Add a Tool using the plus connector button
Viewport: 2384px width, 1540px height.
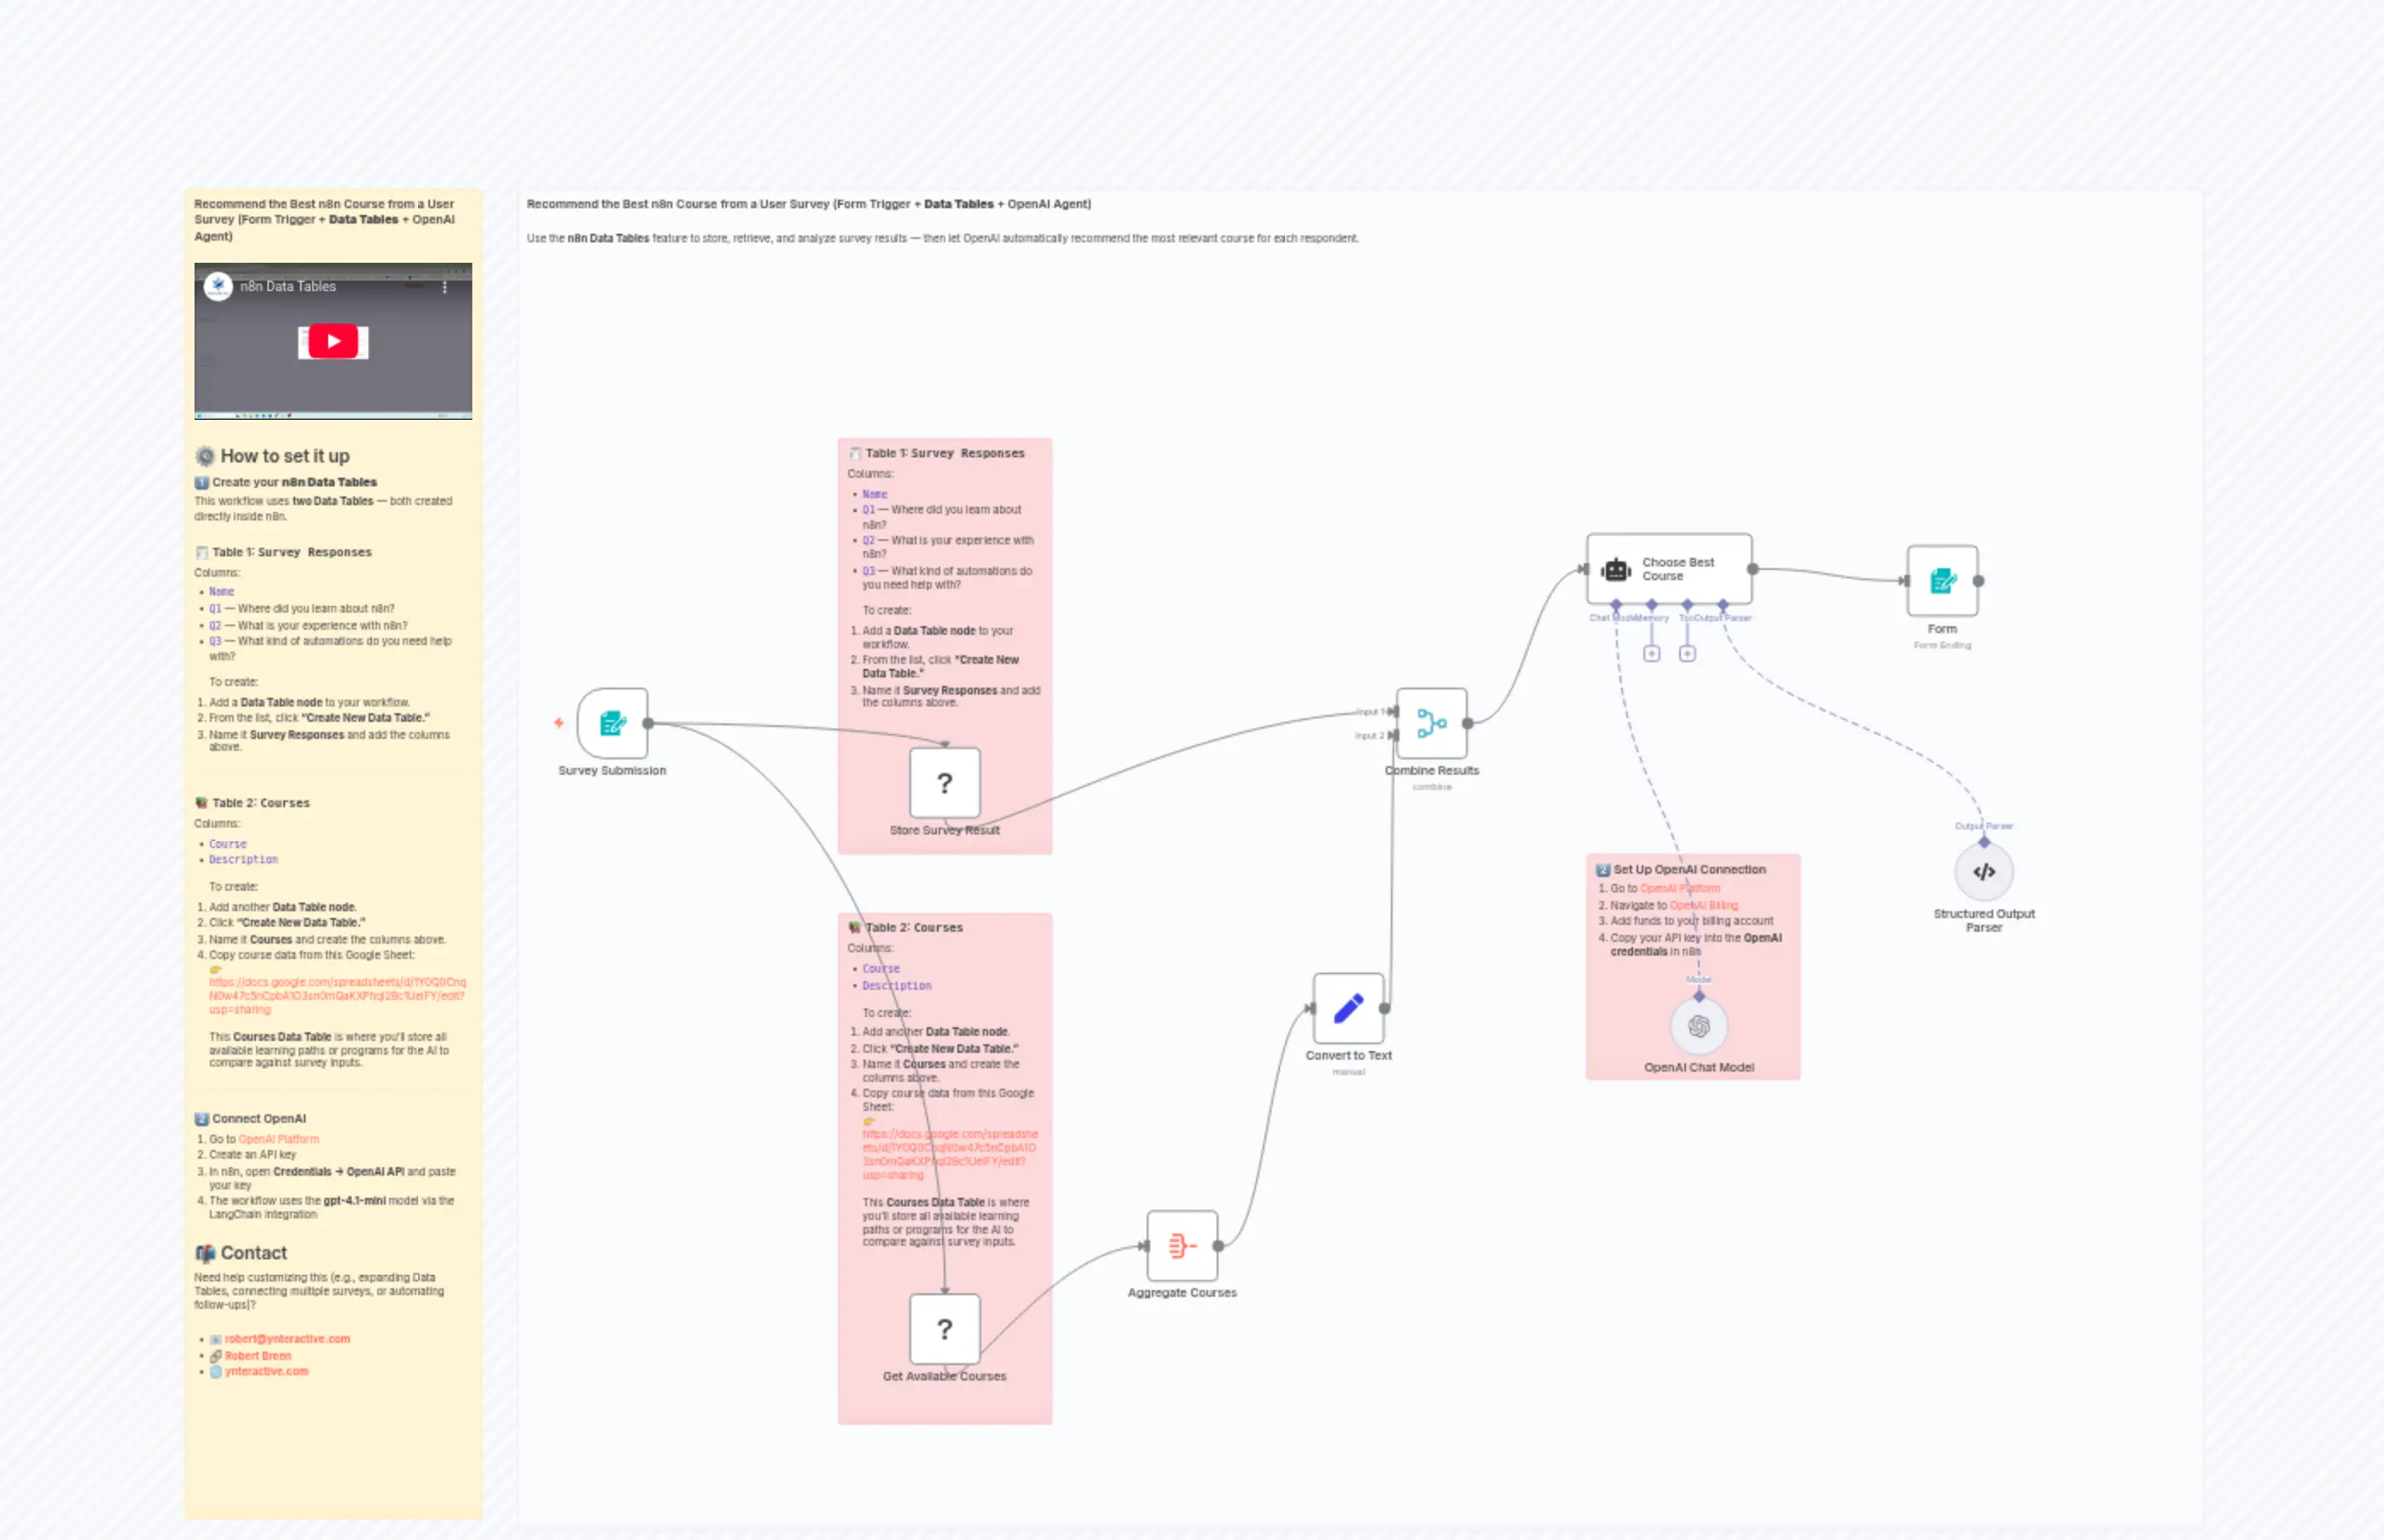pyautogui.click(x=1687, y=653)
